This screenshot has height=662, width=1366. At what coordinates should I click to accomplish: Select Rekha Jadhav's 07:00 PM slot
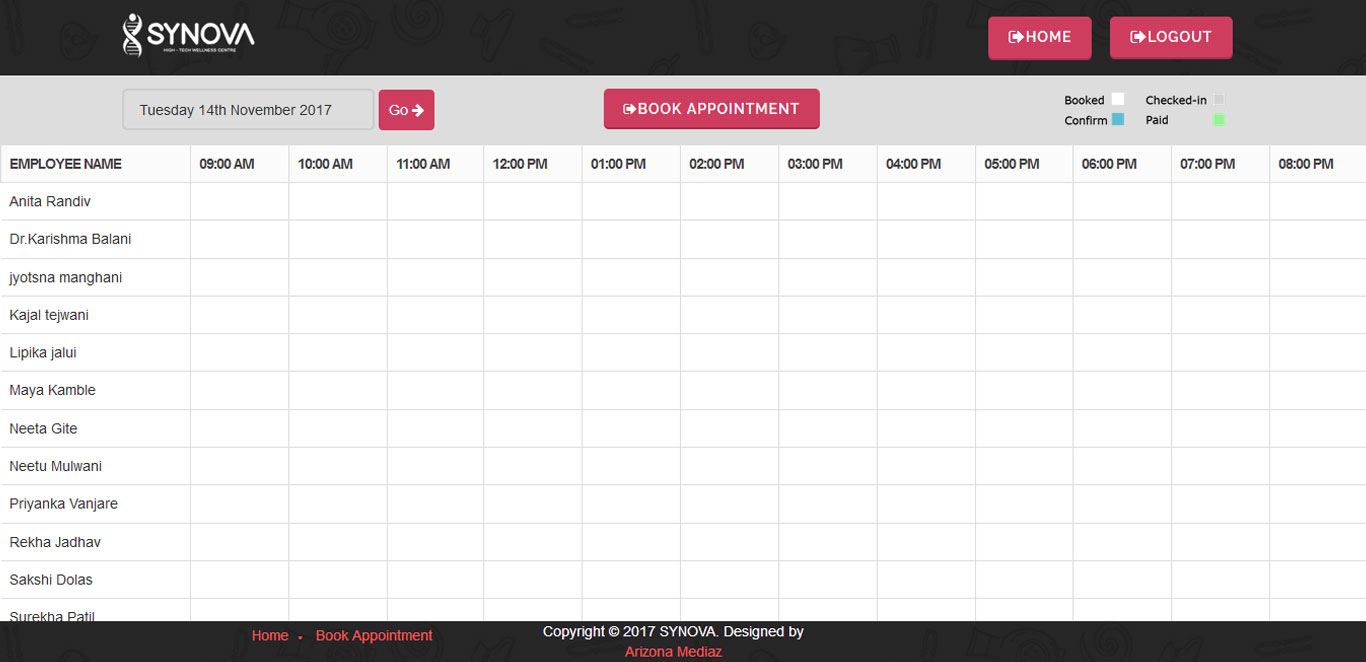click(x=1220, y=542)
